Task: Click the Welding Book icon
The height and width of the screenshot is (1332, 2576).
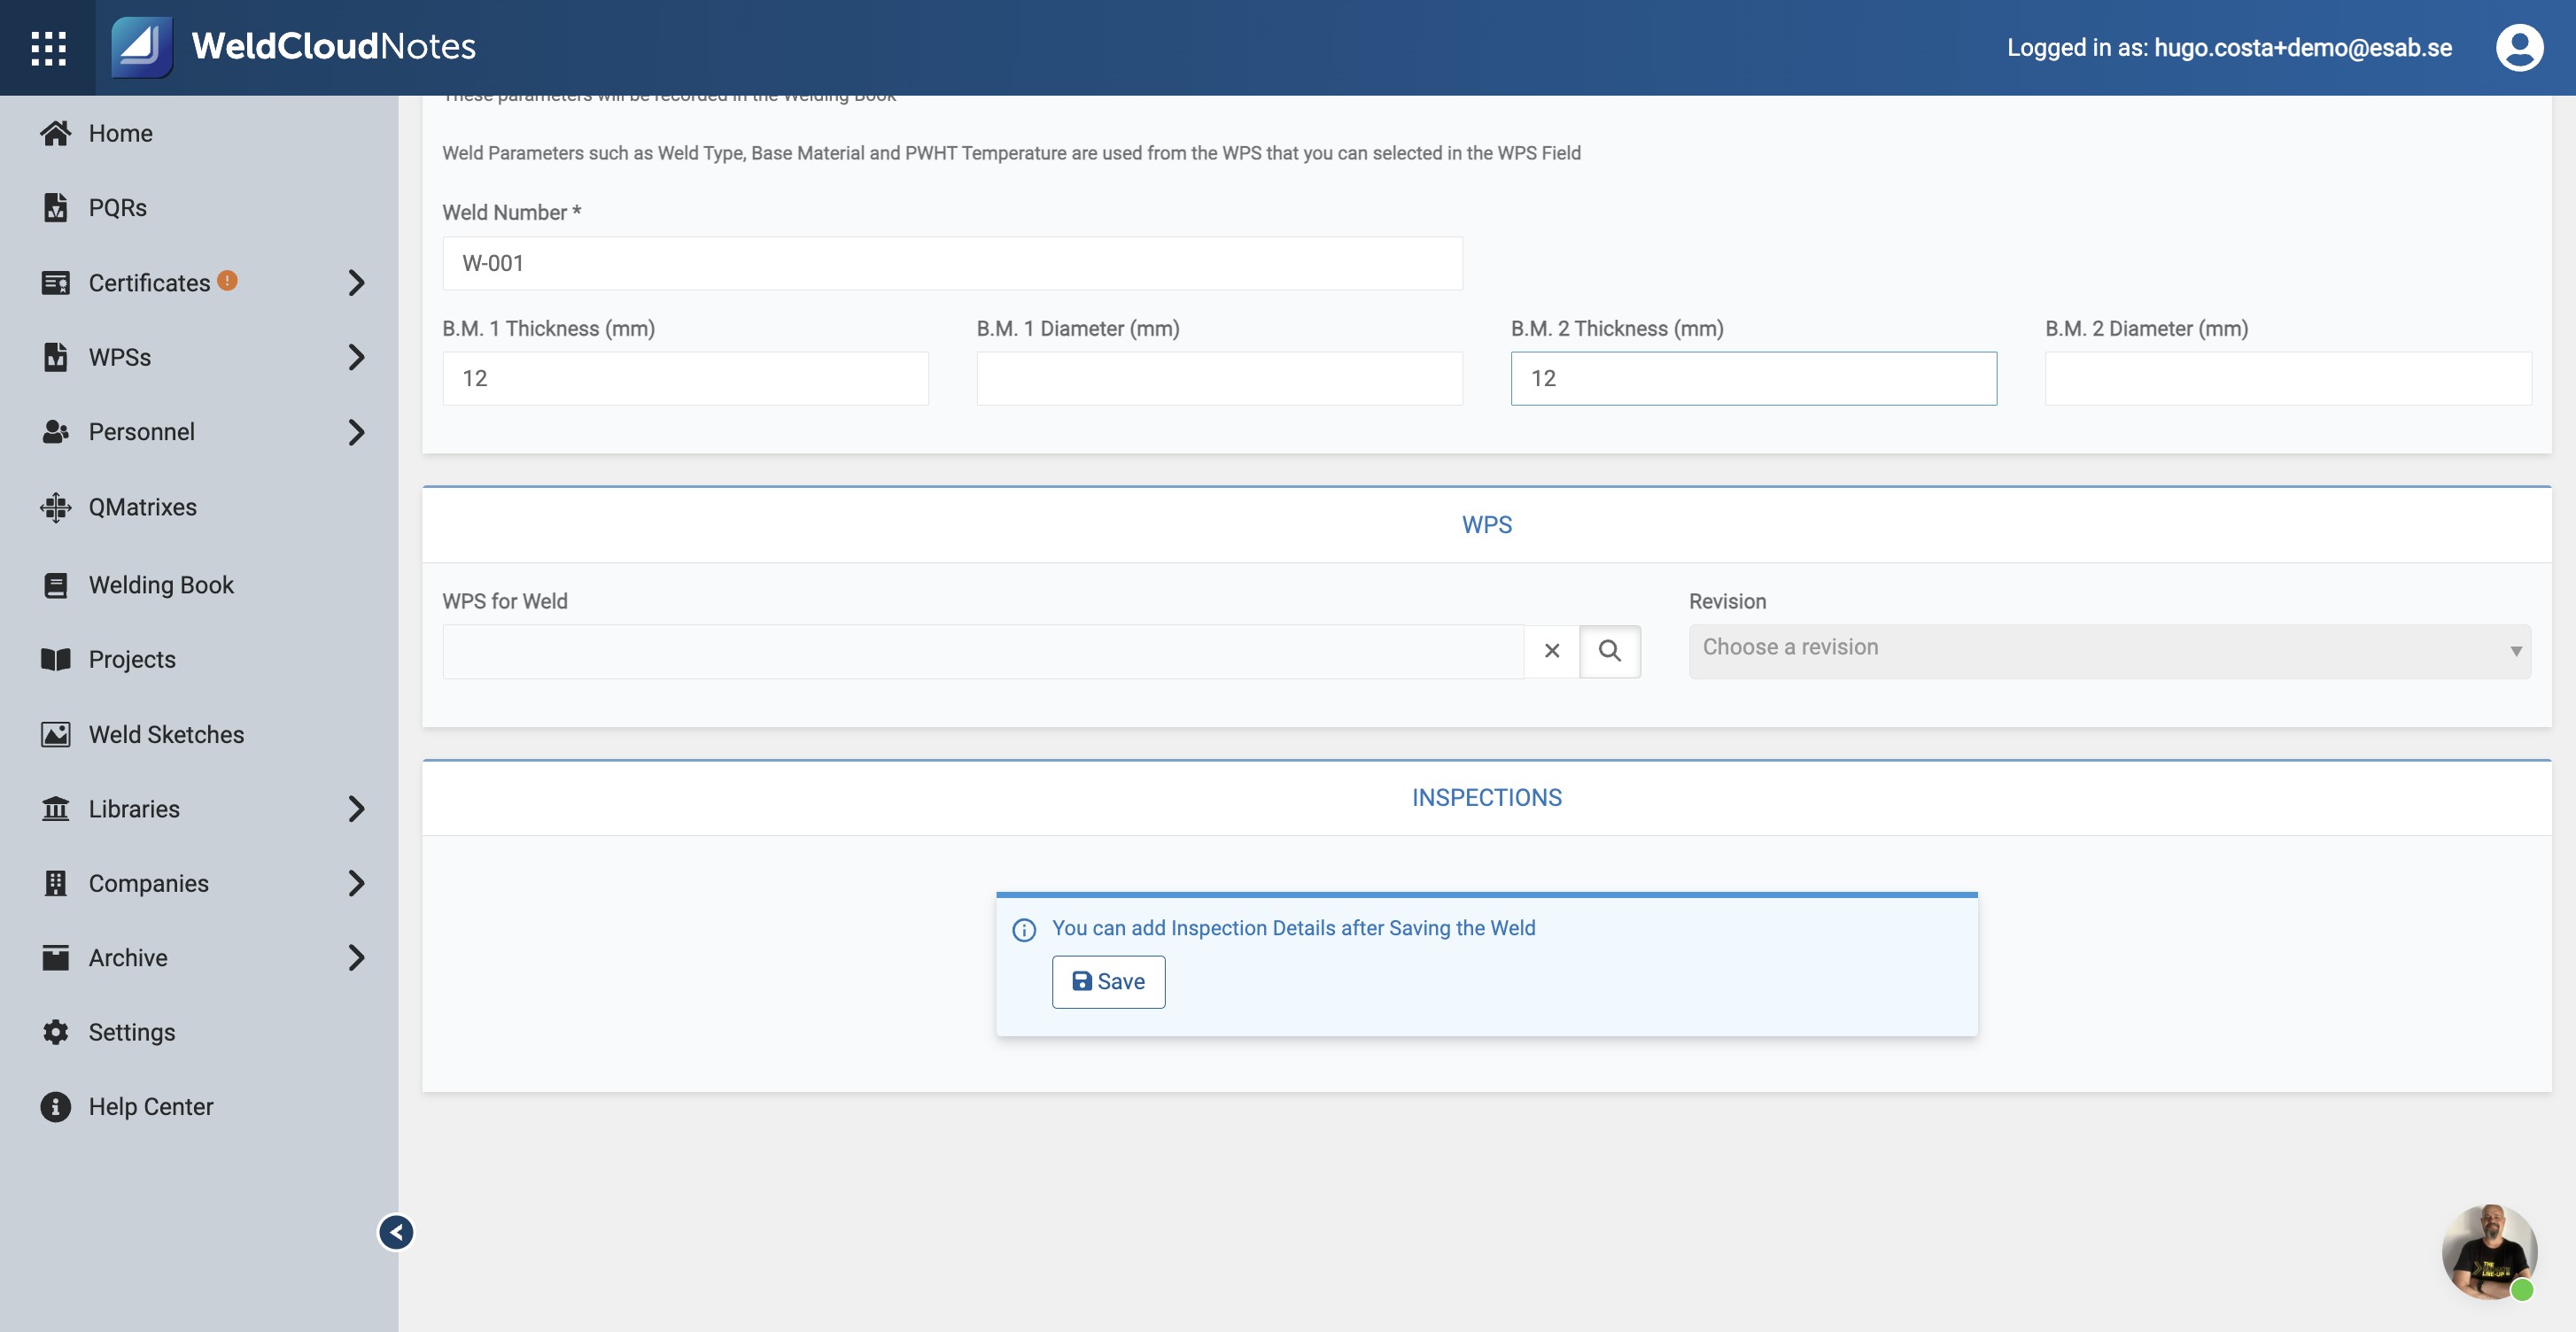Action: point(56,585)
